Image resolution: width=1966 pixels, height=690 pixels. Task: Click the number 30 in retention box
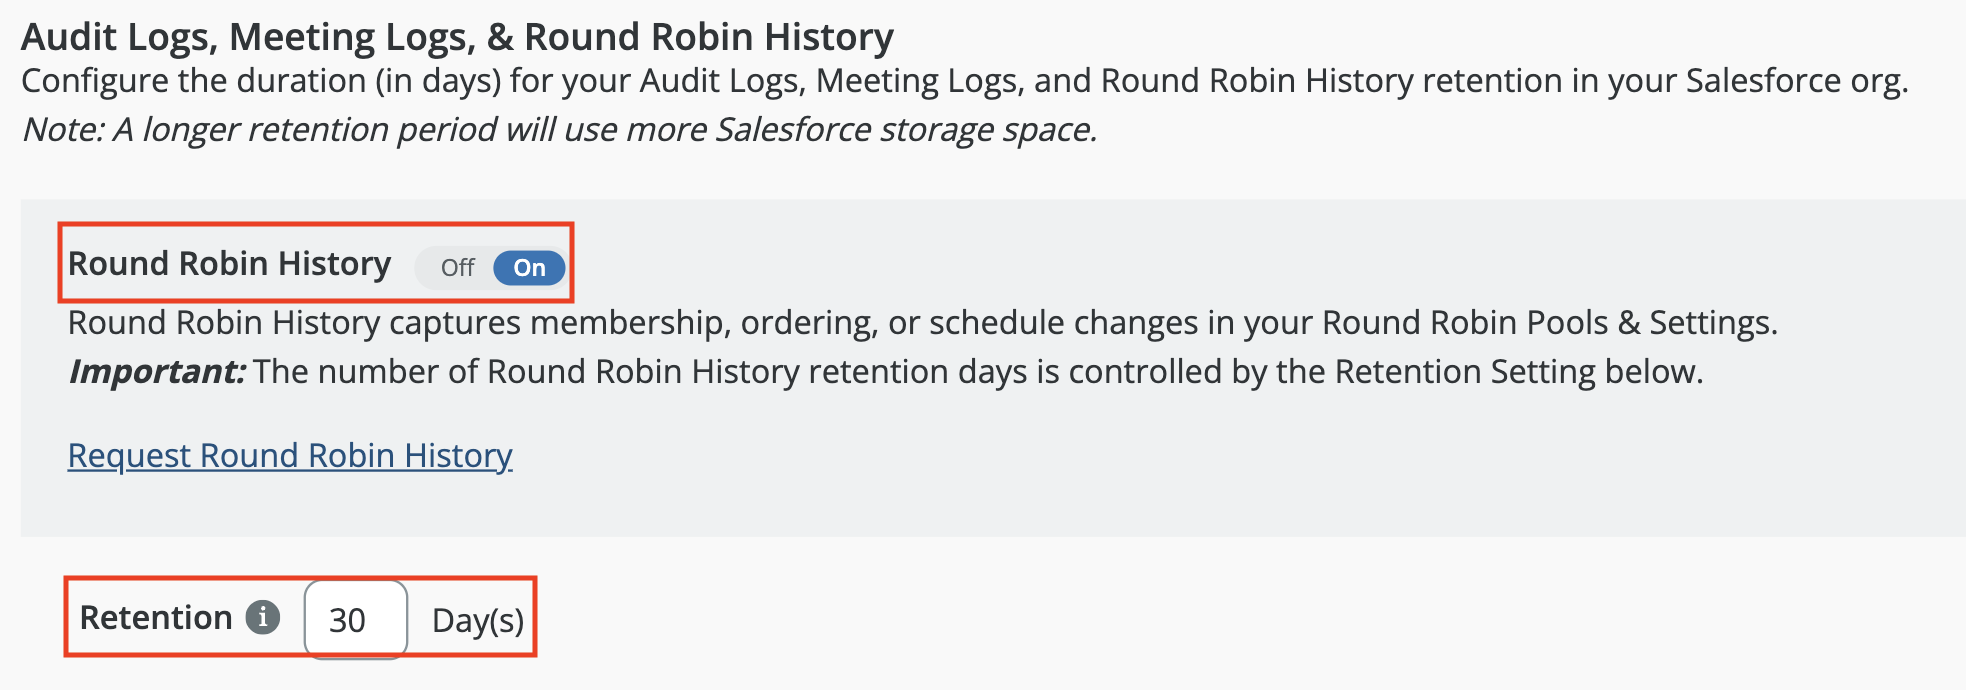347,621
